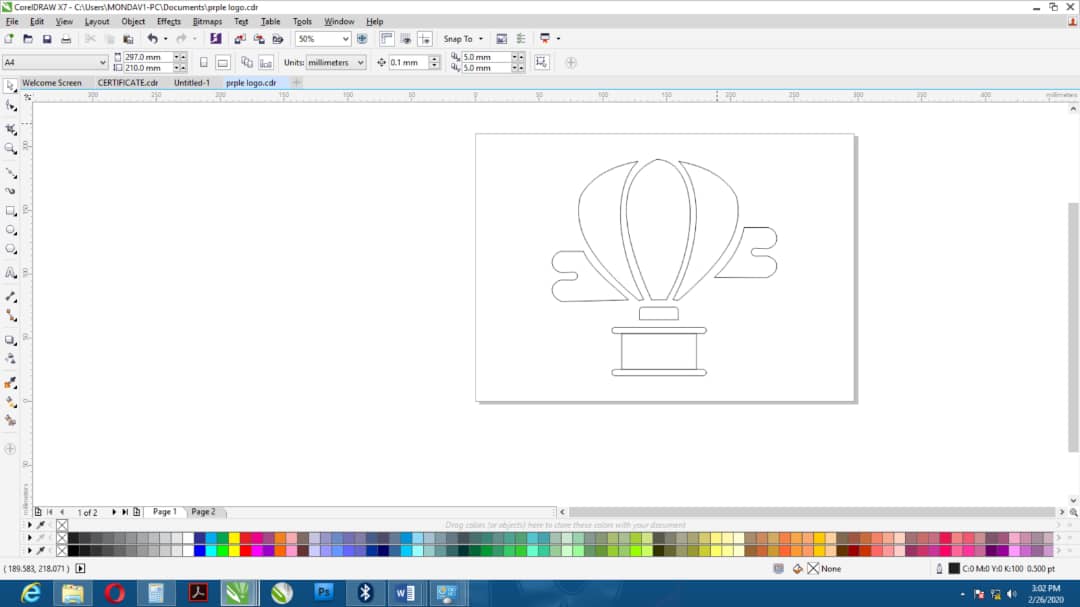The height and width of the screenshot is (607, 1080).
Task: Click the Save icon in the toolbar
Action: pos(47,39)
